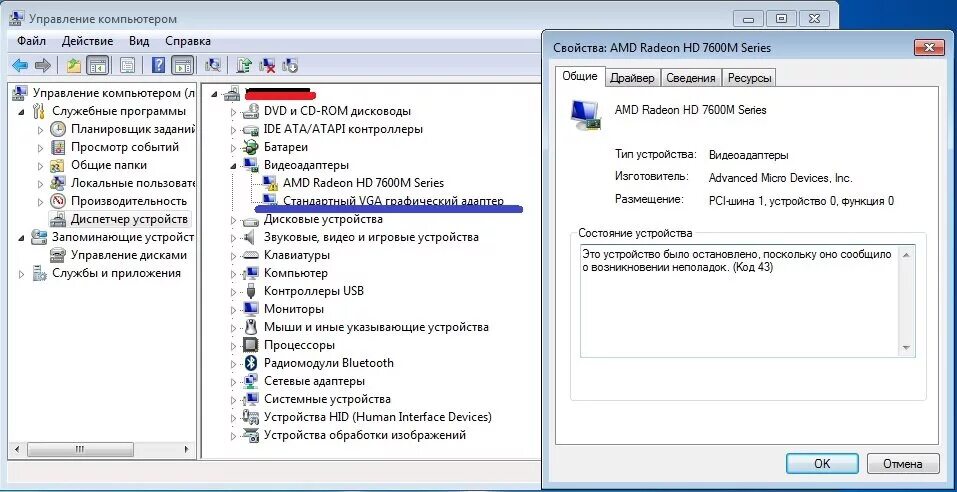Expand the DVD и CD-ROM дисководы node

233,112
